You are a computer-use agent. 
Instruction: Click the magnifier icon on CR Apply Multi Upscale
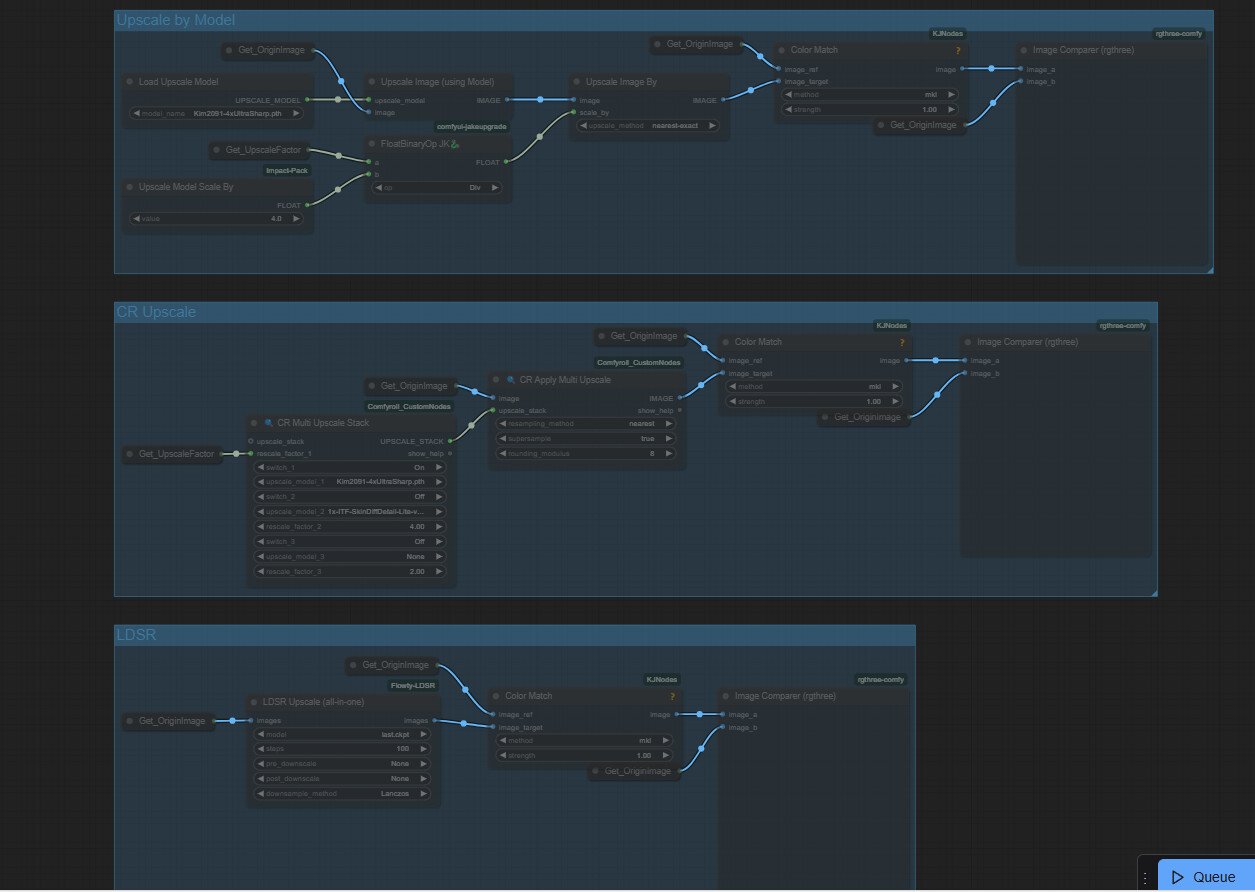[x=510, y=380]
